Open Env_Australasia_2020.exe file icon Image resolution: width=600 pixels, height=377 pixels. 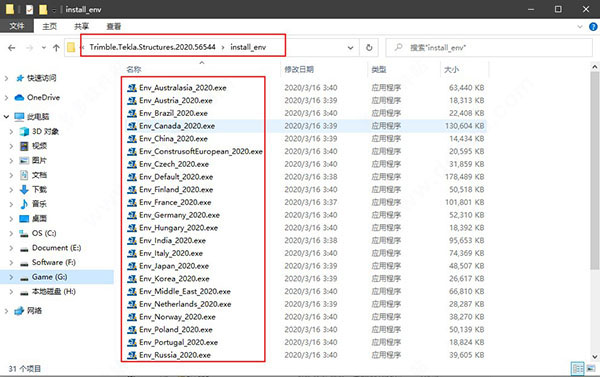[132, 88]
